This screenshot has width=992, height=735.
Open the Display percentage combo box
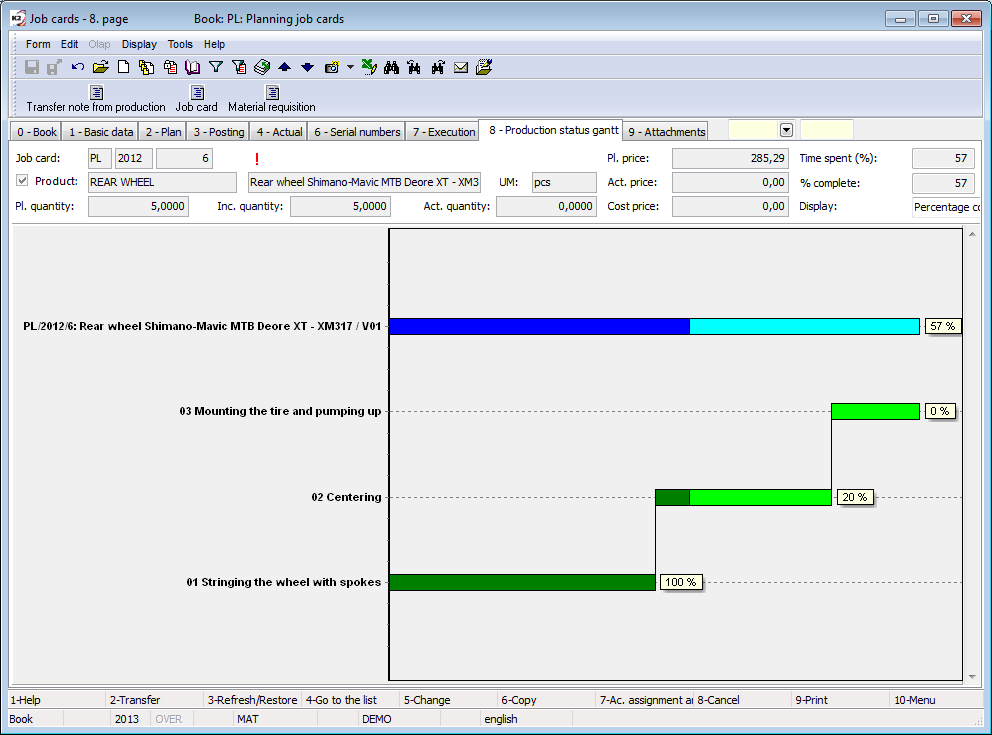coord(945,207)
